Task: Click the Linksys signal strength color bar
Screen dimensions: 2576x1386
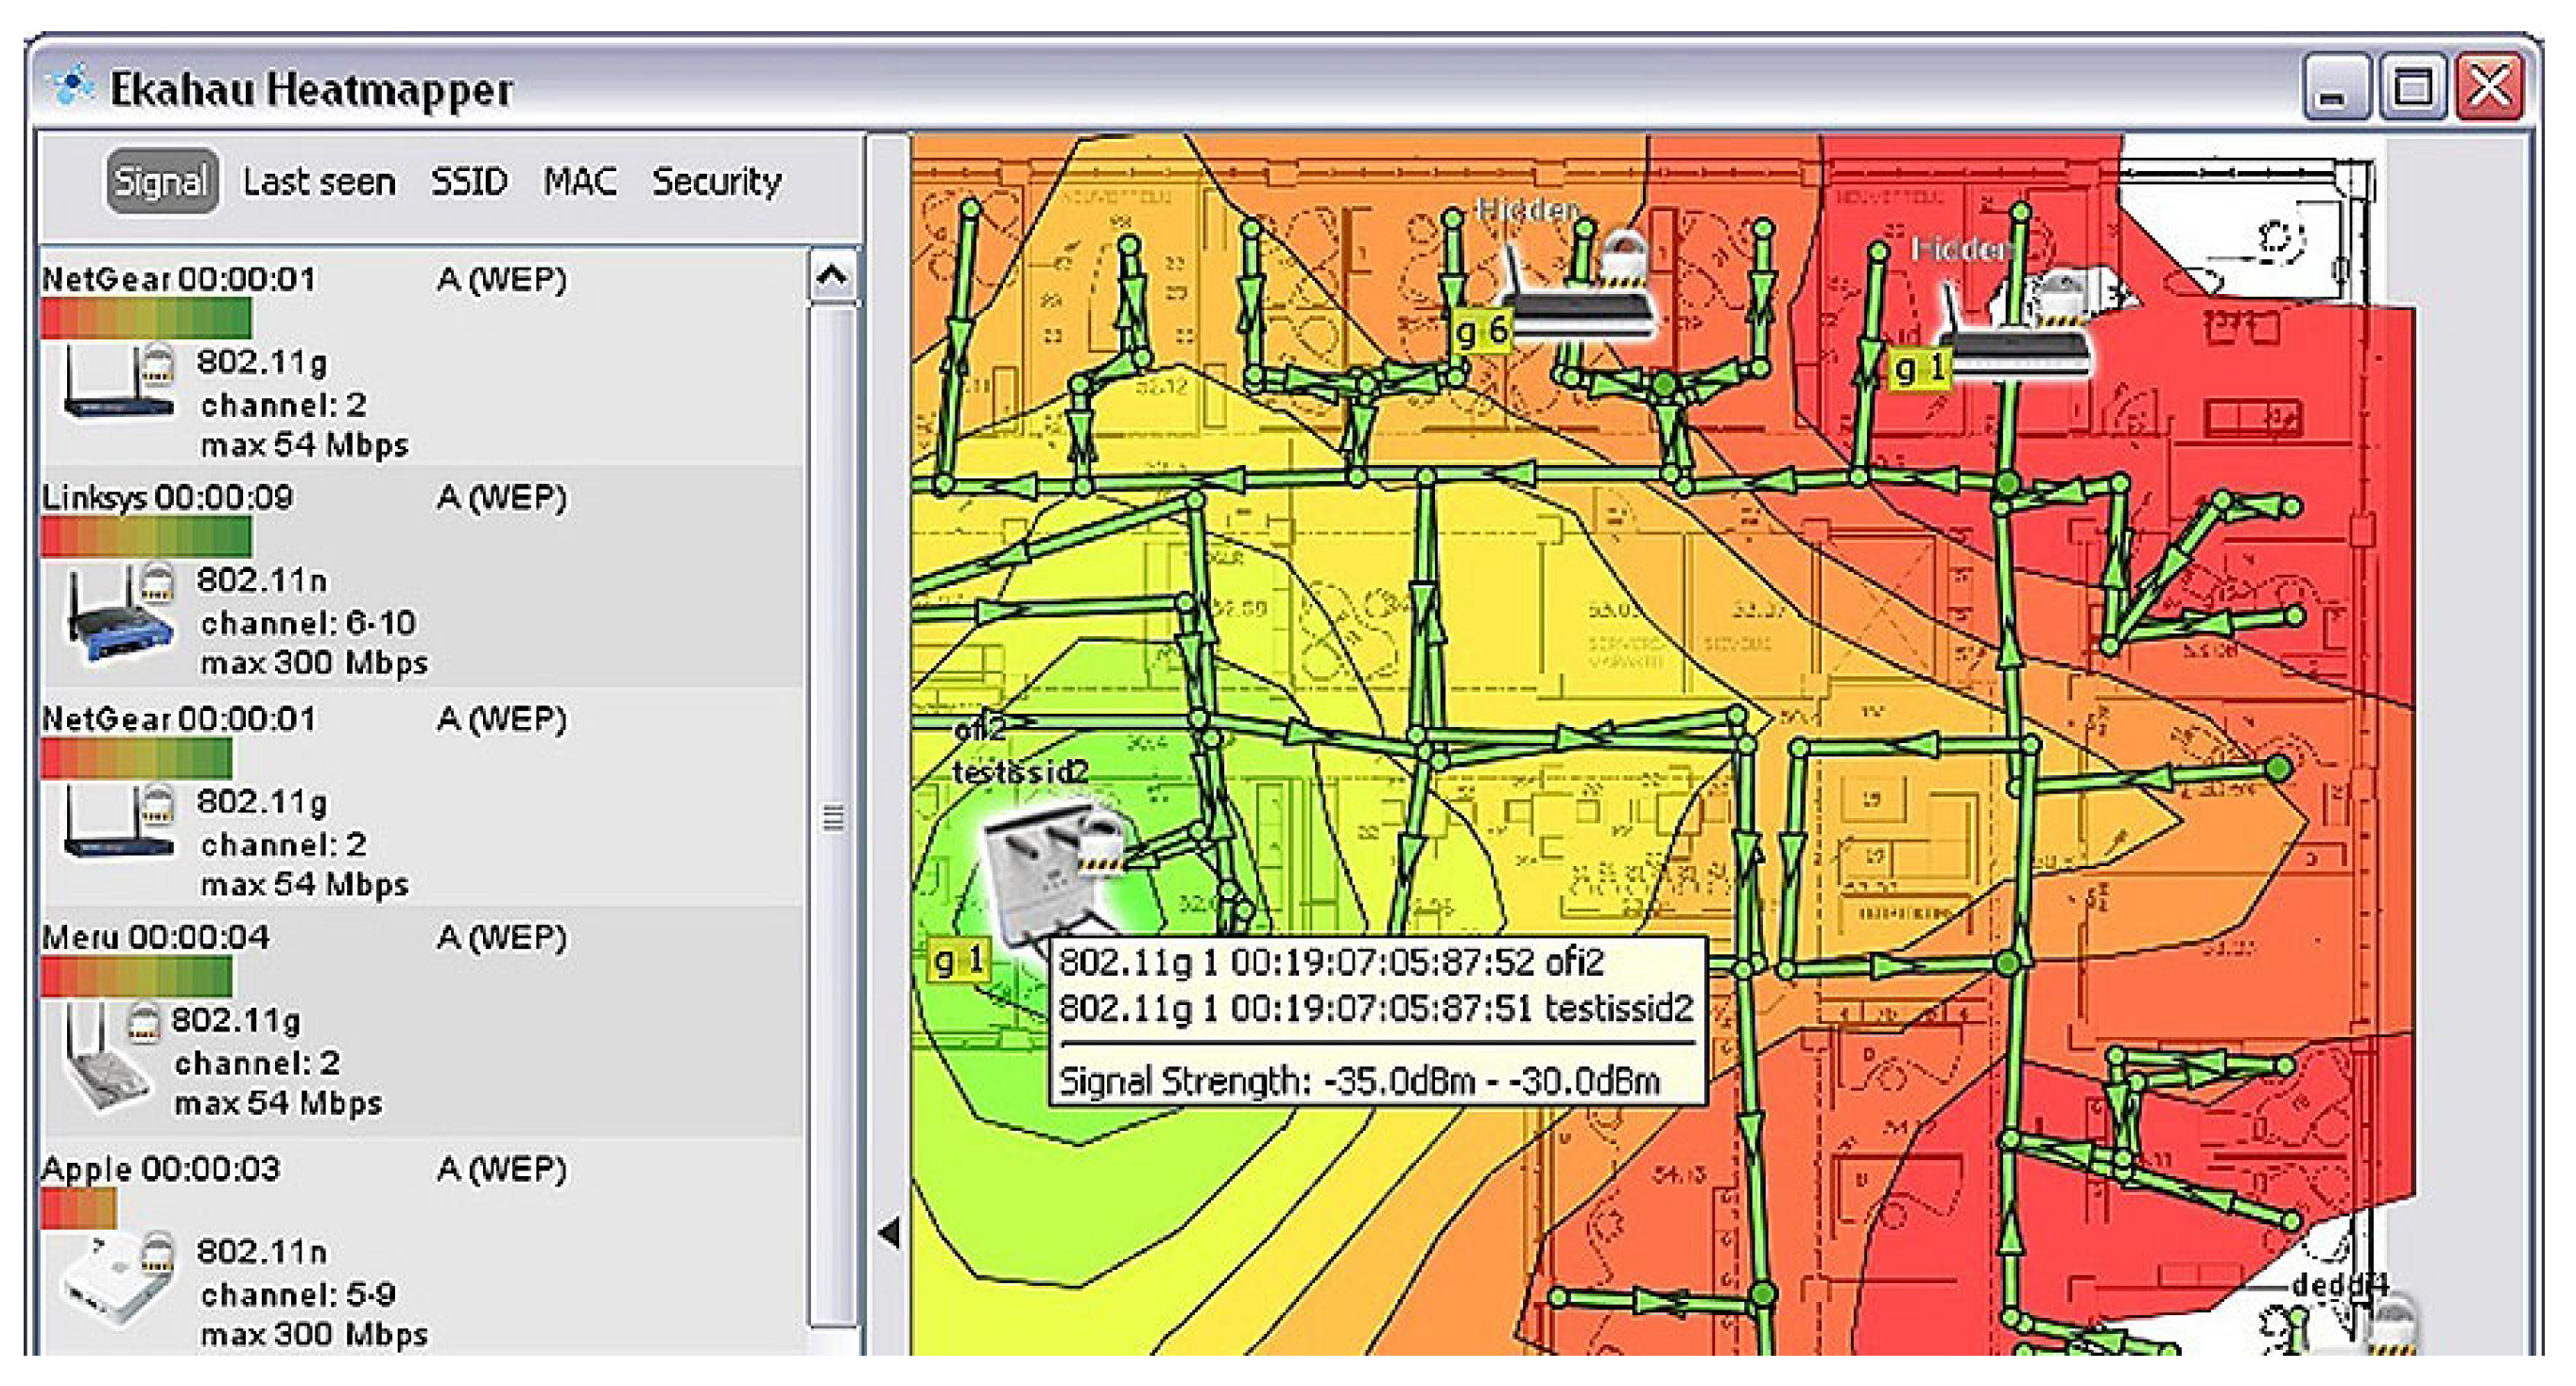Action: click(x=146, y=538)
